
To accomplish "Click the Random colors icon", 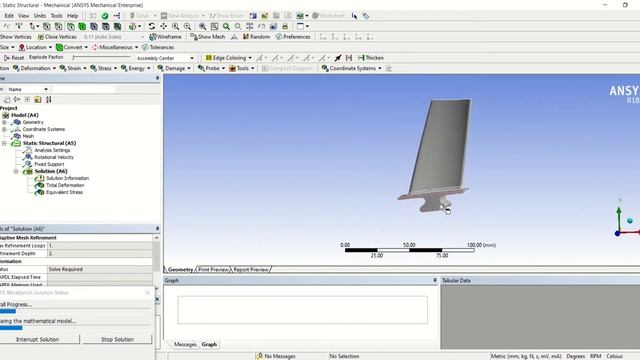I will [256, 37].
